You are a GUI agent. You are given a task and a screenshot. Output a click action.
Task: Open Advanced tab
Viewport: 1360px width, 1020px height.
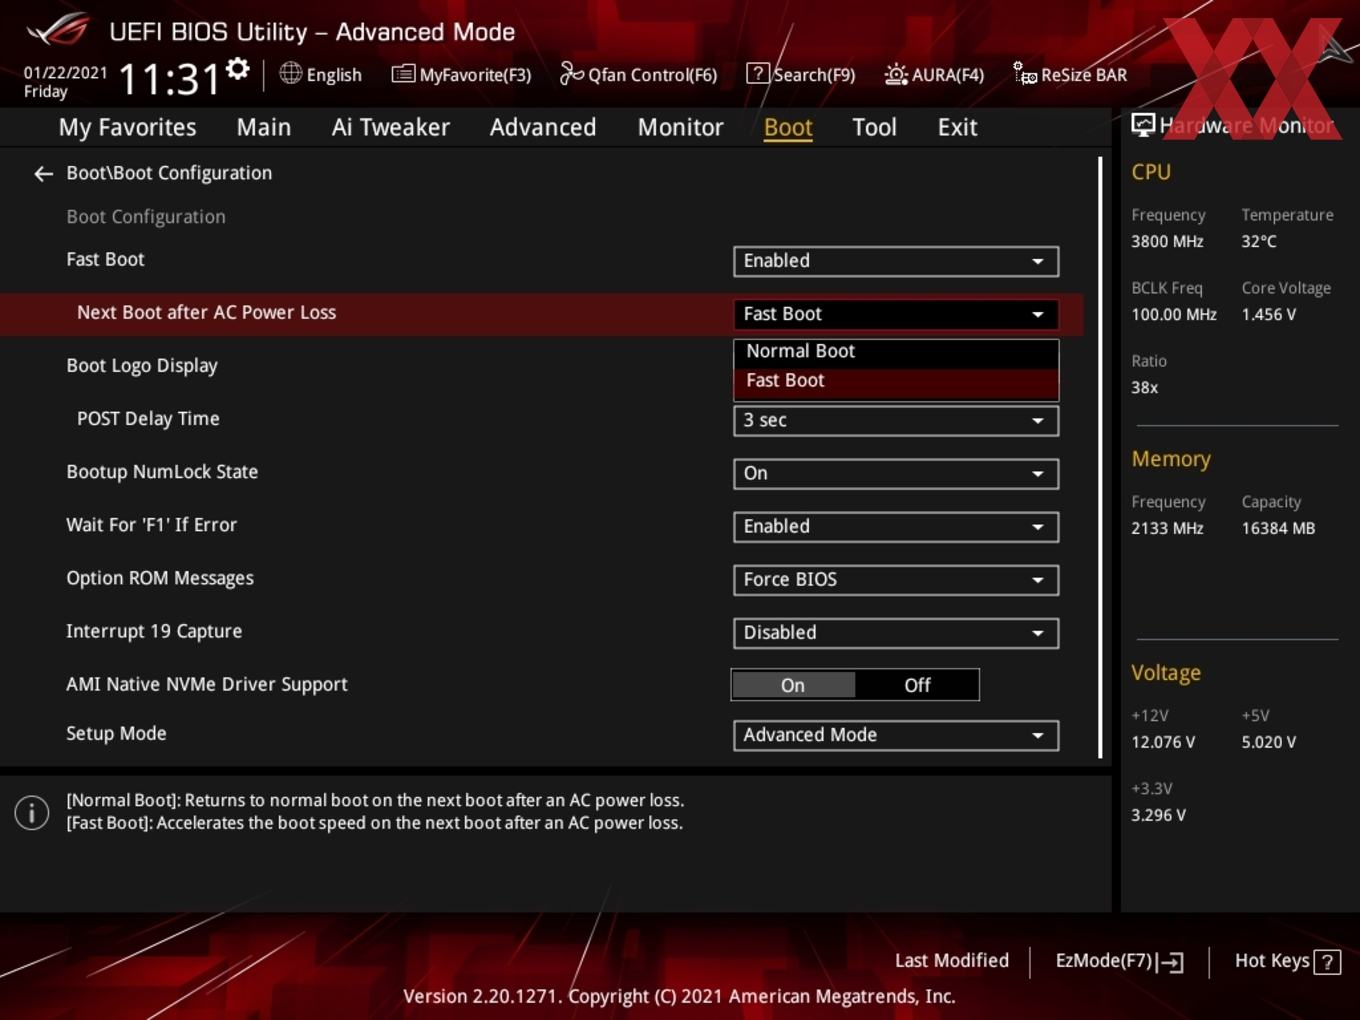click(543, 127)
